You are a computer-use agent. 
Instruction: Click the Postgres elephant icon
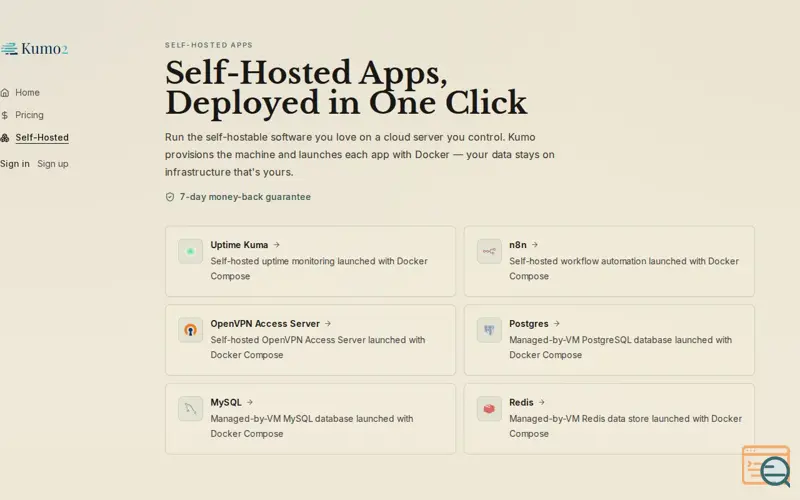point(489,330)
